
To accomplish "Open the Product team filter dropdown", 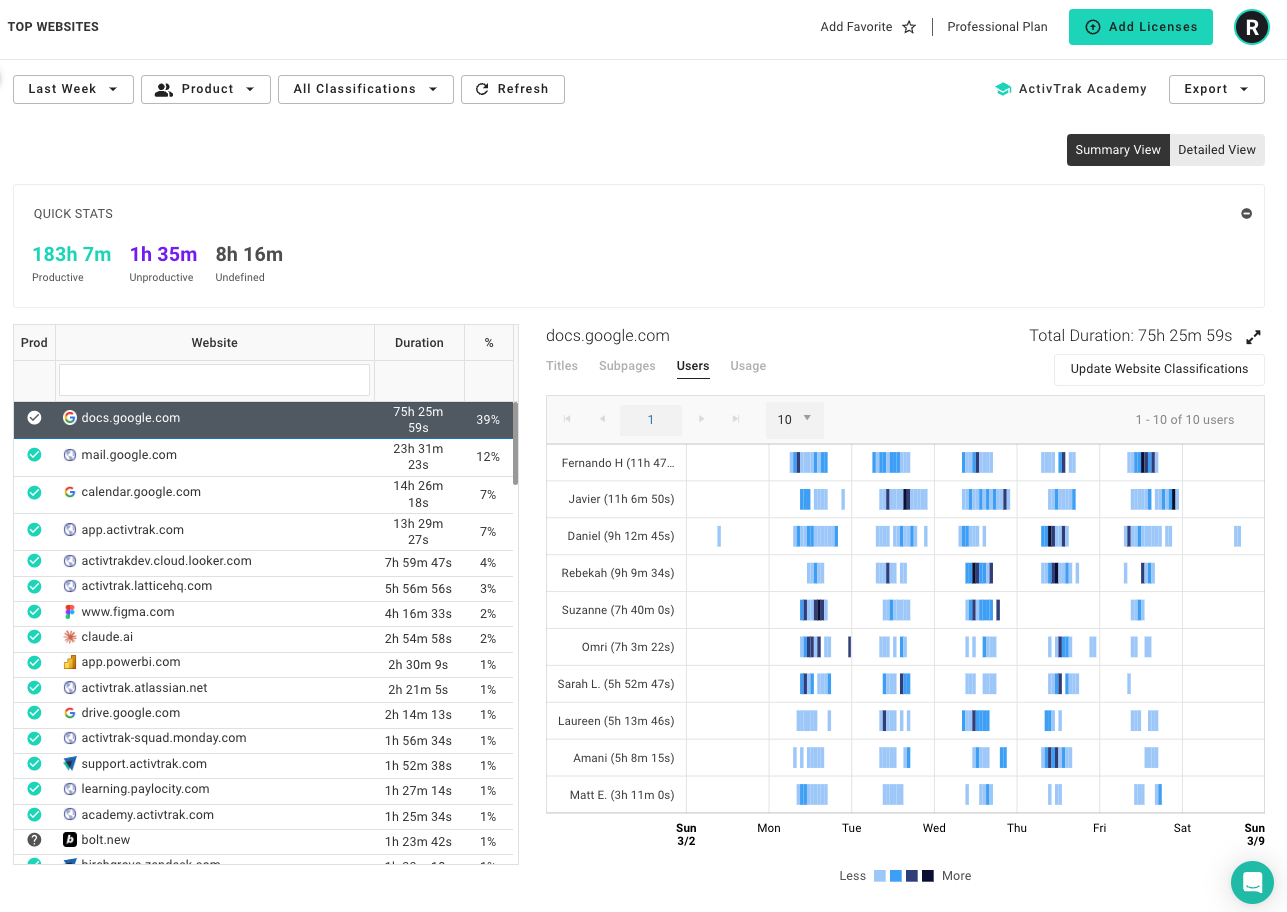I will click(205, 89).
